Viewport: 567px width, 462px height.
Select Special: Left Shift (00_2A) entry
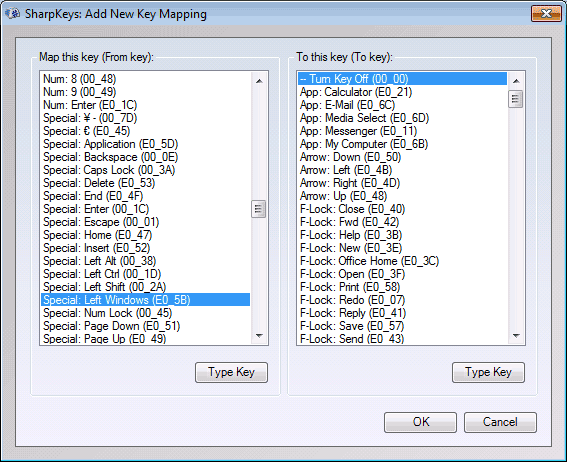coord(145,287)
